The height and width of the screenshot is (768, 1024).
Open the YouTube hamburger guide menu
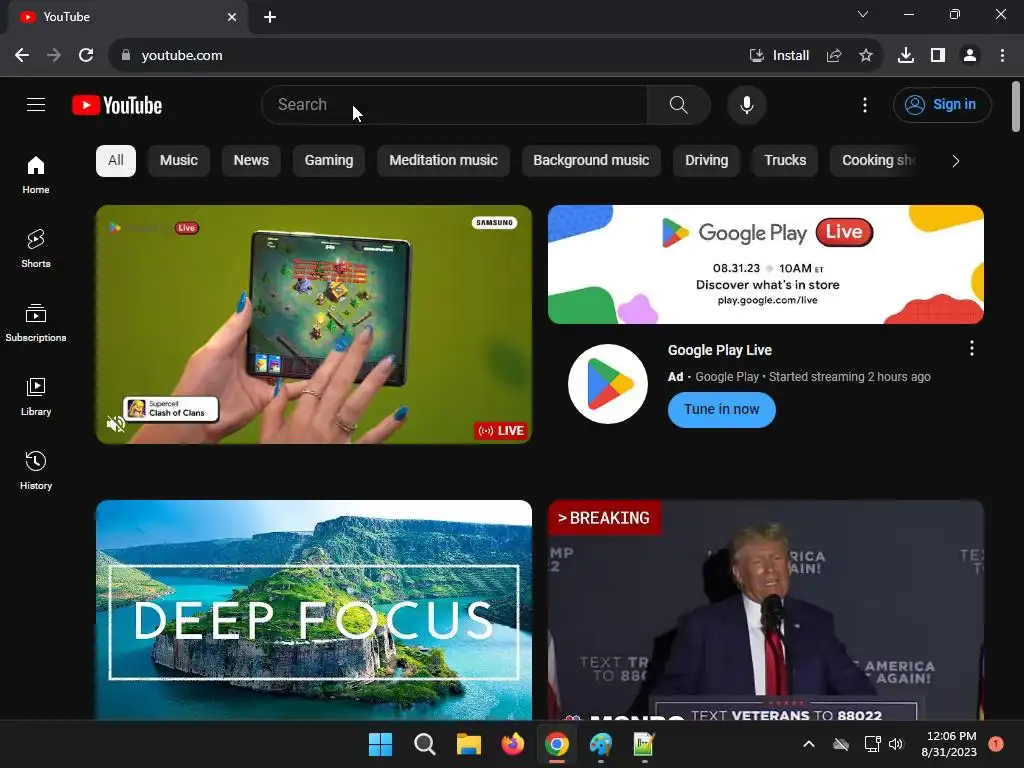point(36,104)
